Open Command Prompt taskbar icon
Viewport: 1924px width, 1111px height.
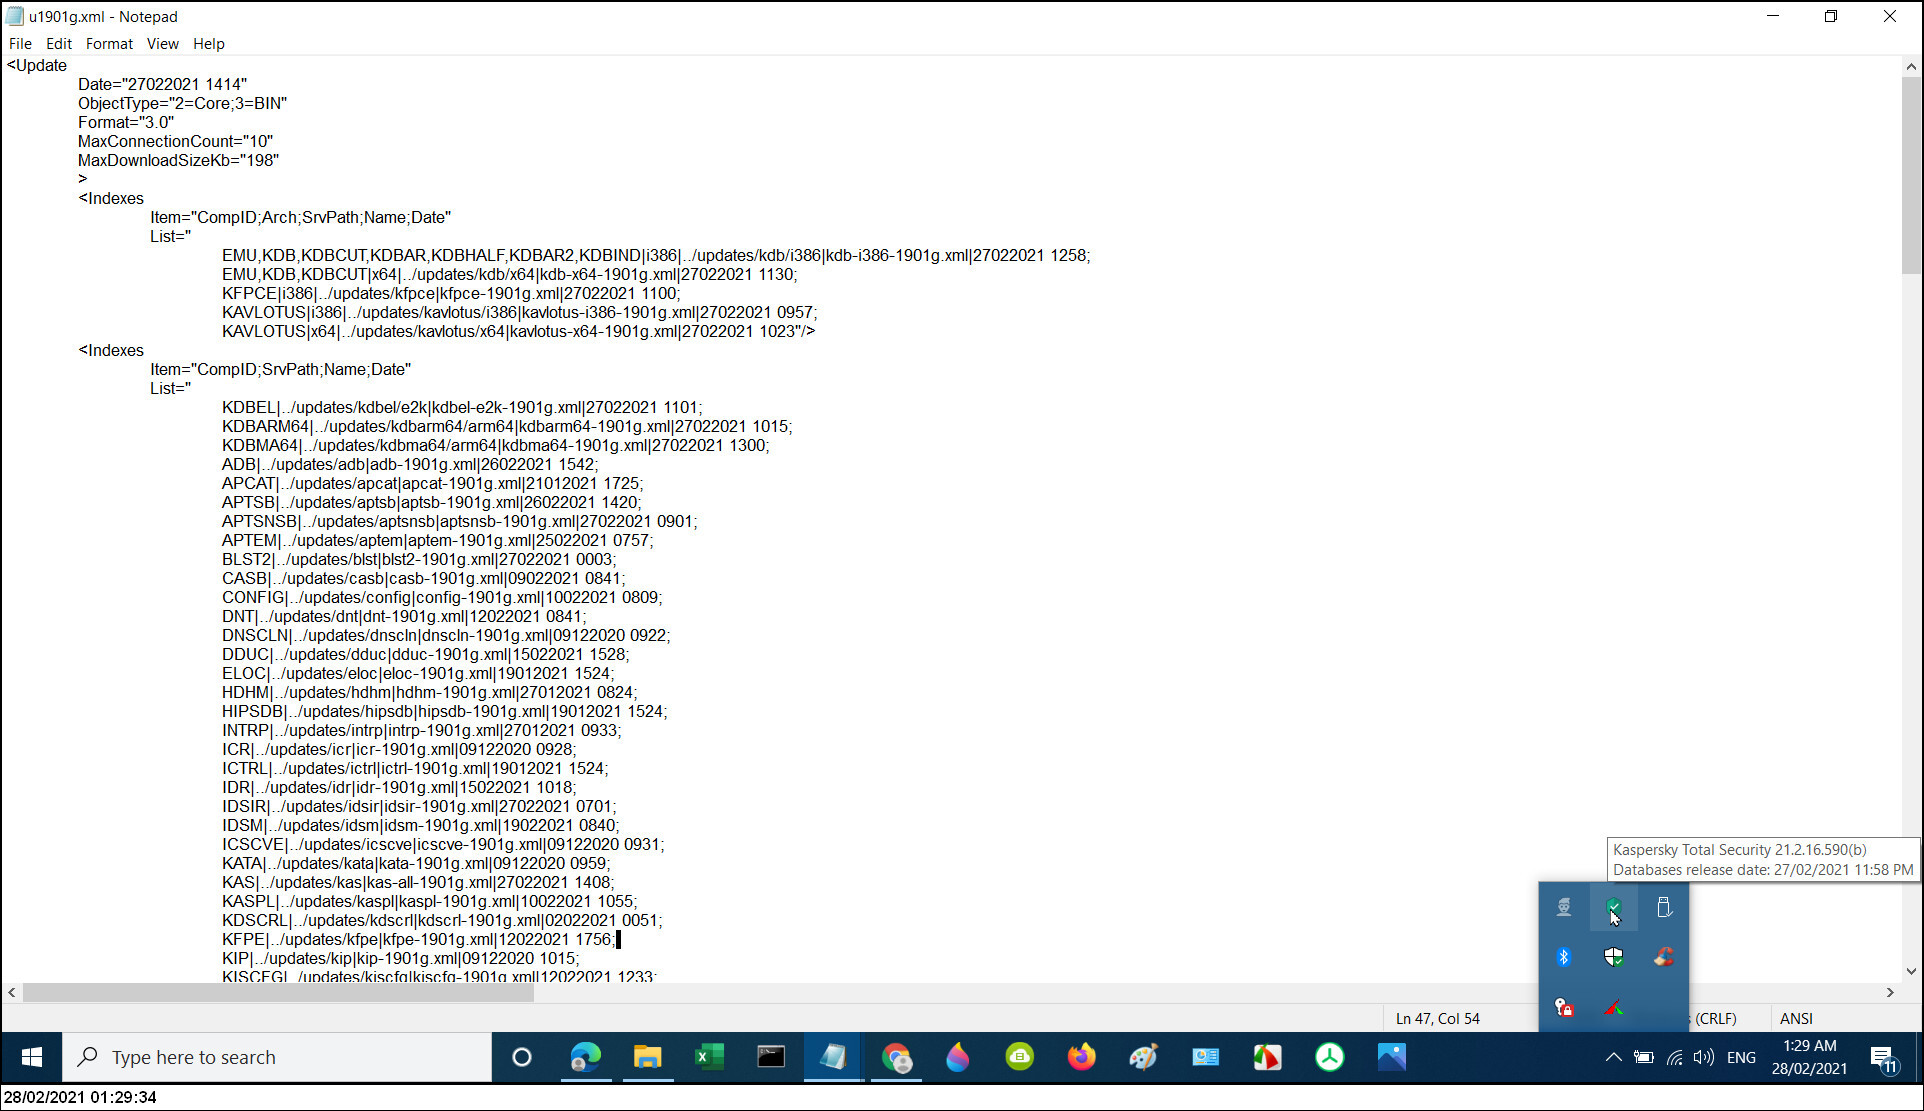[771, 1057]
